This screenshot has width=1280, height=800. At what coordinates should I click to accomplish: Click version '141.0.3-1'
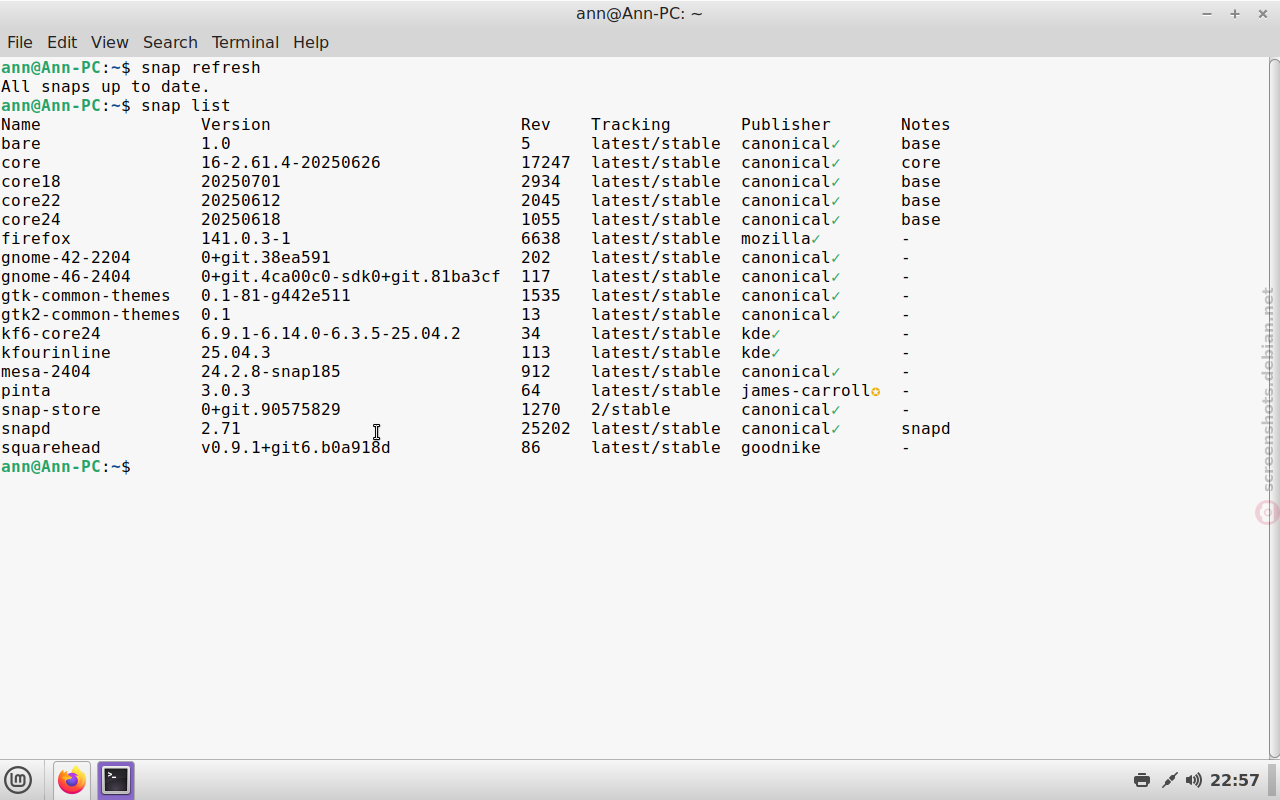click(x=246, y=238)
